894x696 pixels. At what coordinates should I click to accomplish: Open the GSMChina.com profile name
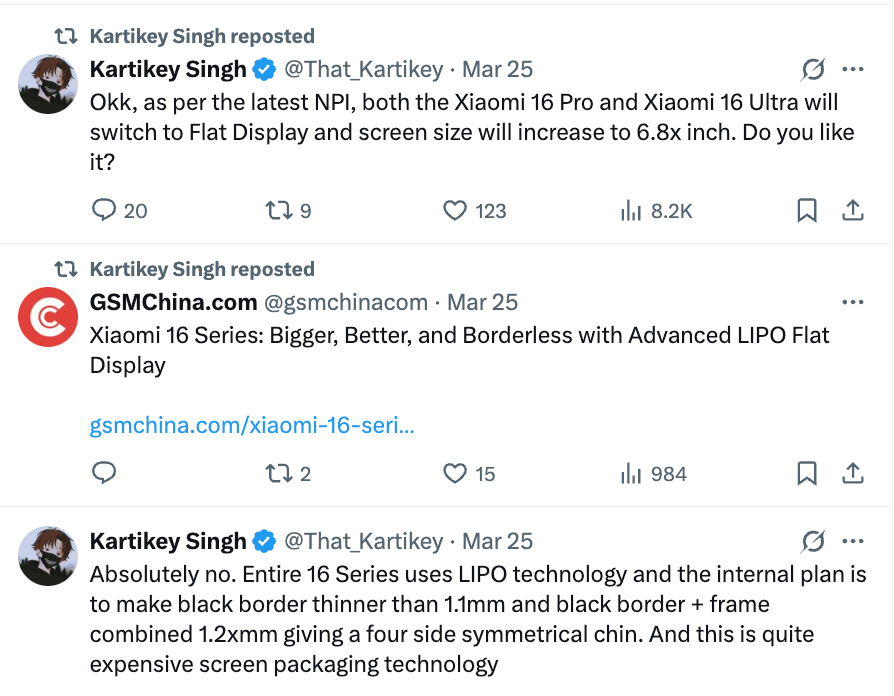[x=172, y=302]
